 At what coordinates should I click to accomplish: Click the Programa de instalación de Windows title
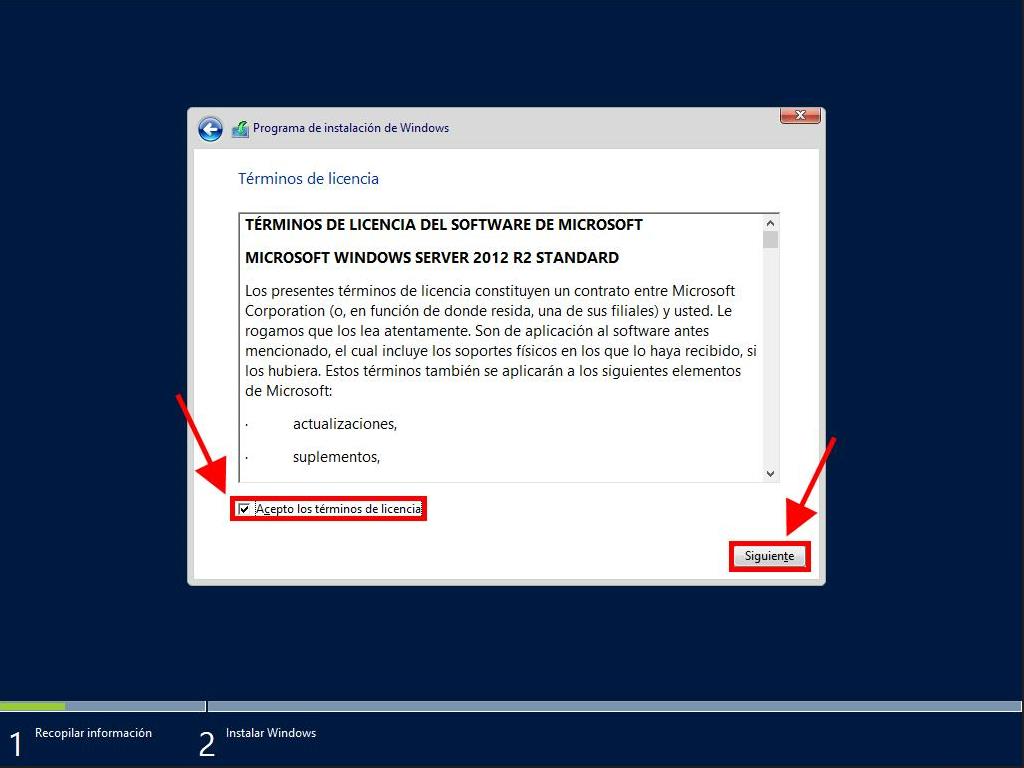click(350, 128)
